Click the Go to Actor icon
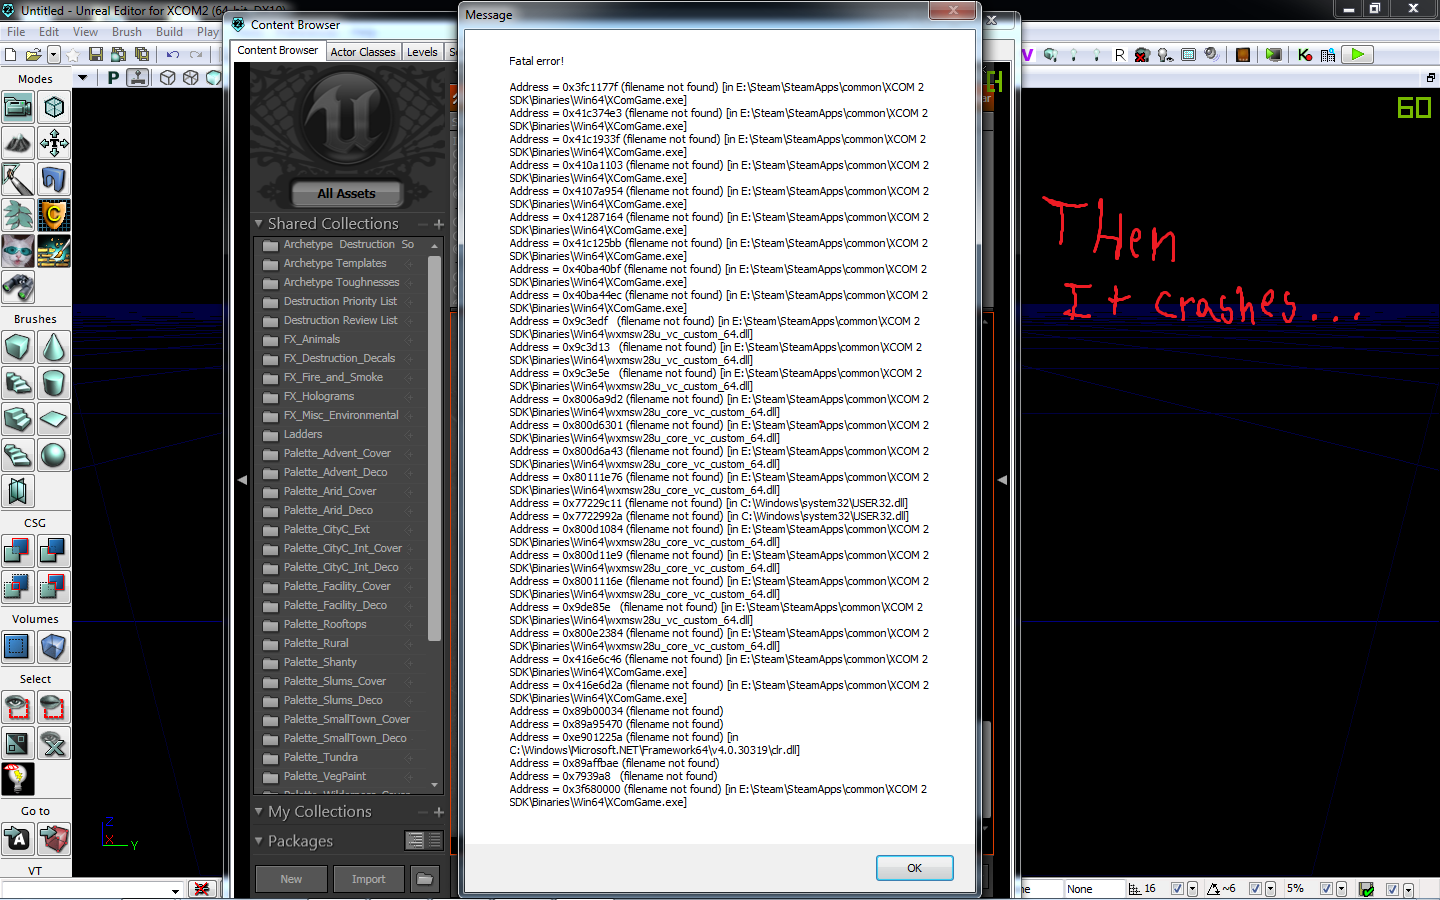Viewport: 1440px width, 900px height. [x=18, y=839]
